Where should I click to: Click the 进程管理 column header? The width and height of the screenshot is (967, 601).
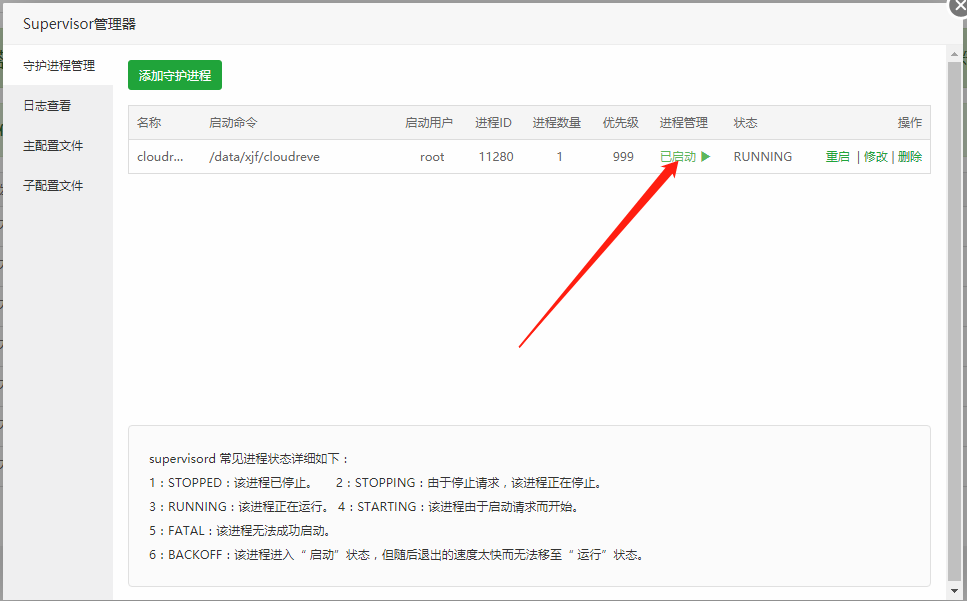[684, 123]
